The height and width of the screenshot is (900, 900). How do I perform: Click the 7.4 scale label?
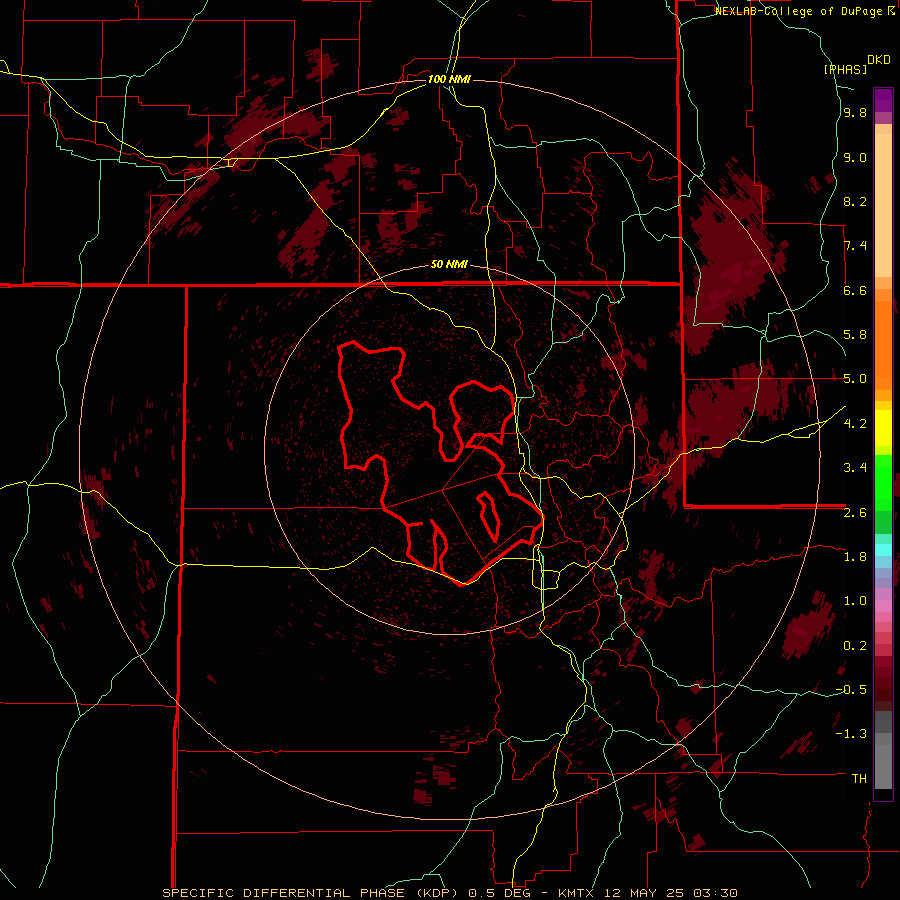pyautogui.click(x=855, y=246)
